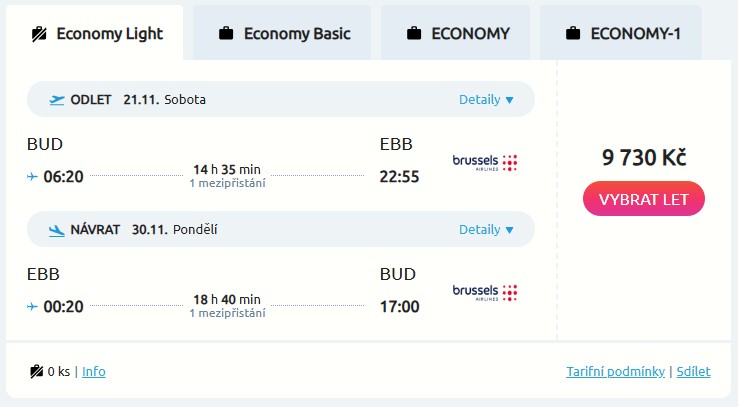Click the return flight 1 mezipřistání text
Screen dimensions: 738x407
pyautogui.click(x=227, y=313)
